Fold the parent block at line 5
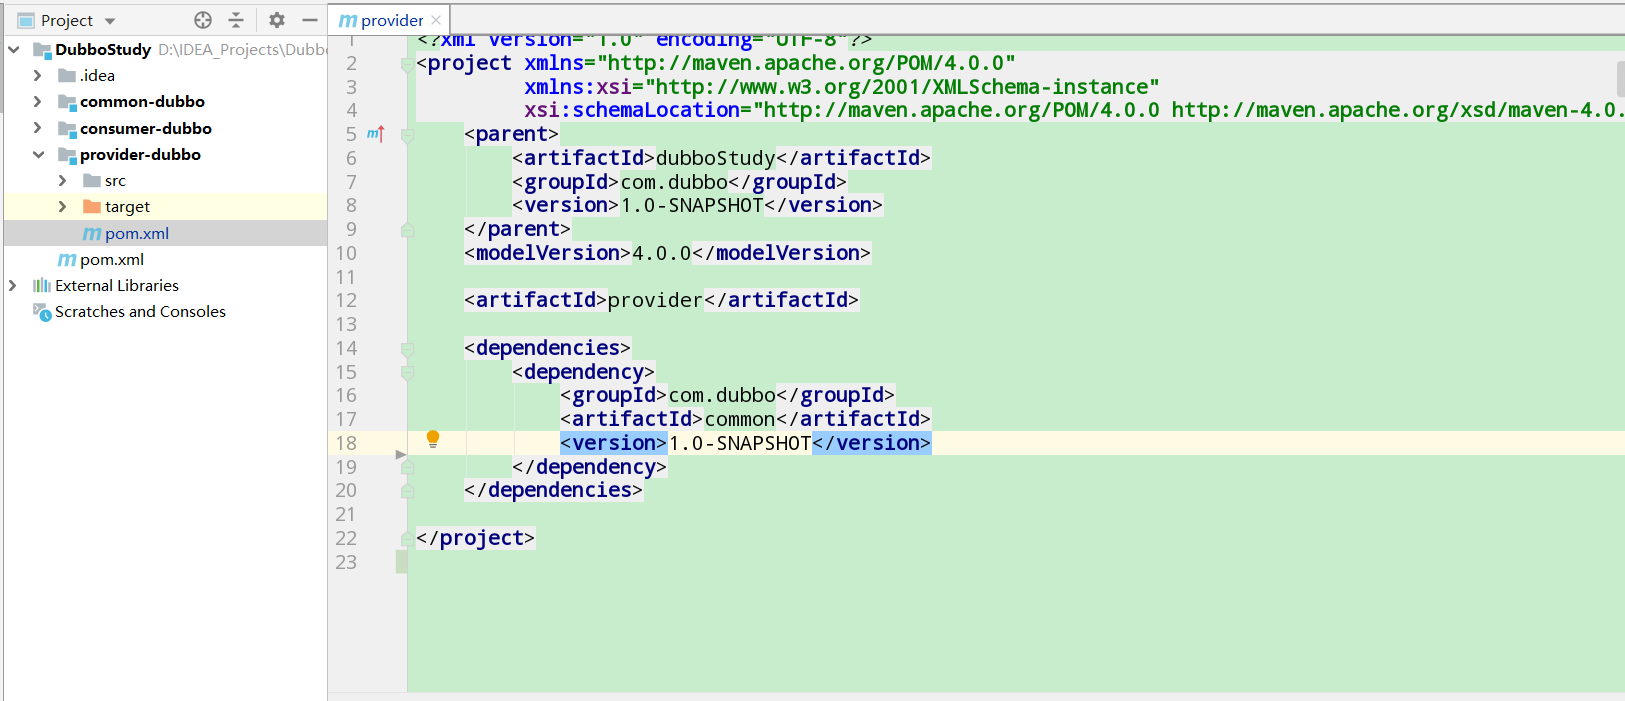Viewport: 1625px width, 701px height. 407,135
